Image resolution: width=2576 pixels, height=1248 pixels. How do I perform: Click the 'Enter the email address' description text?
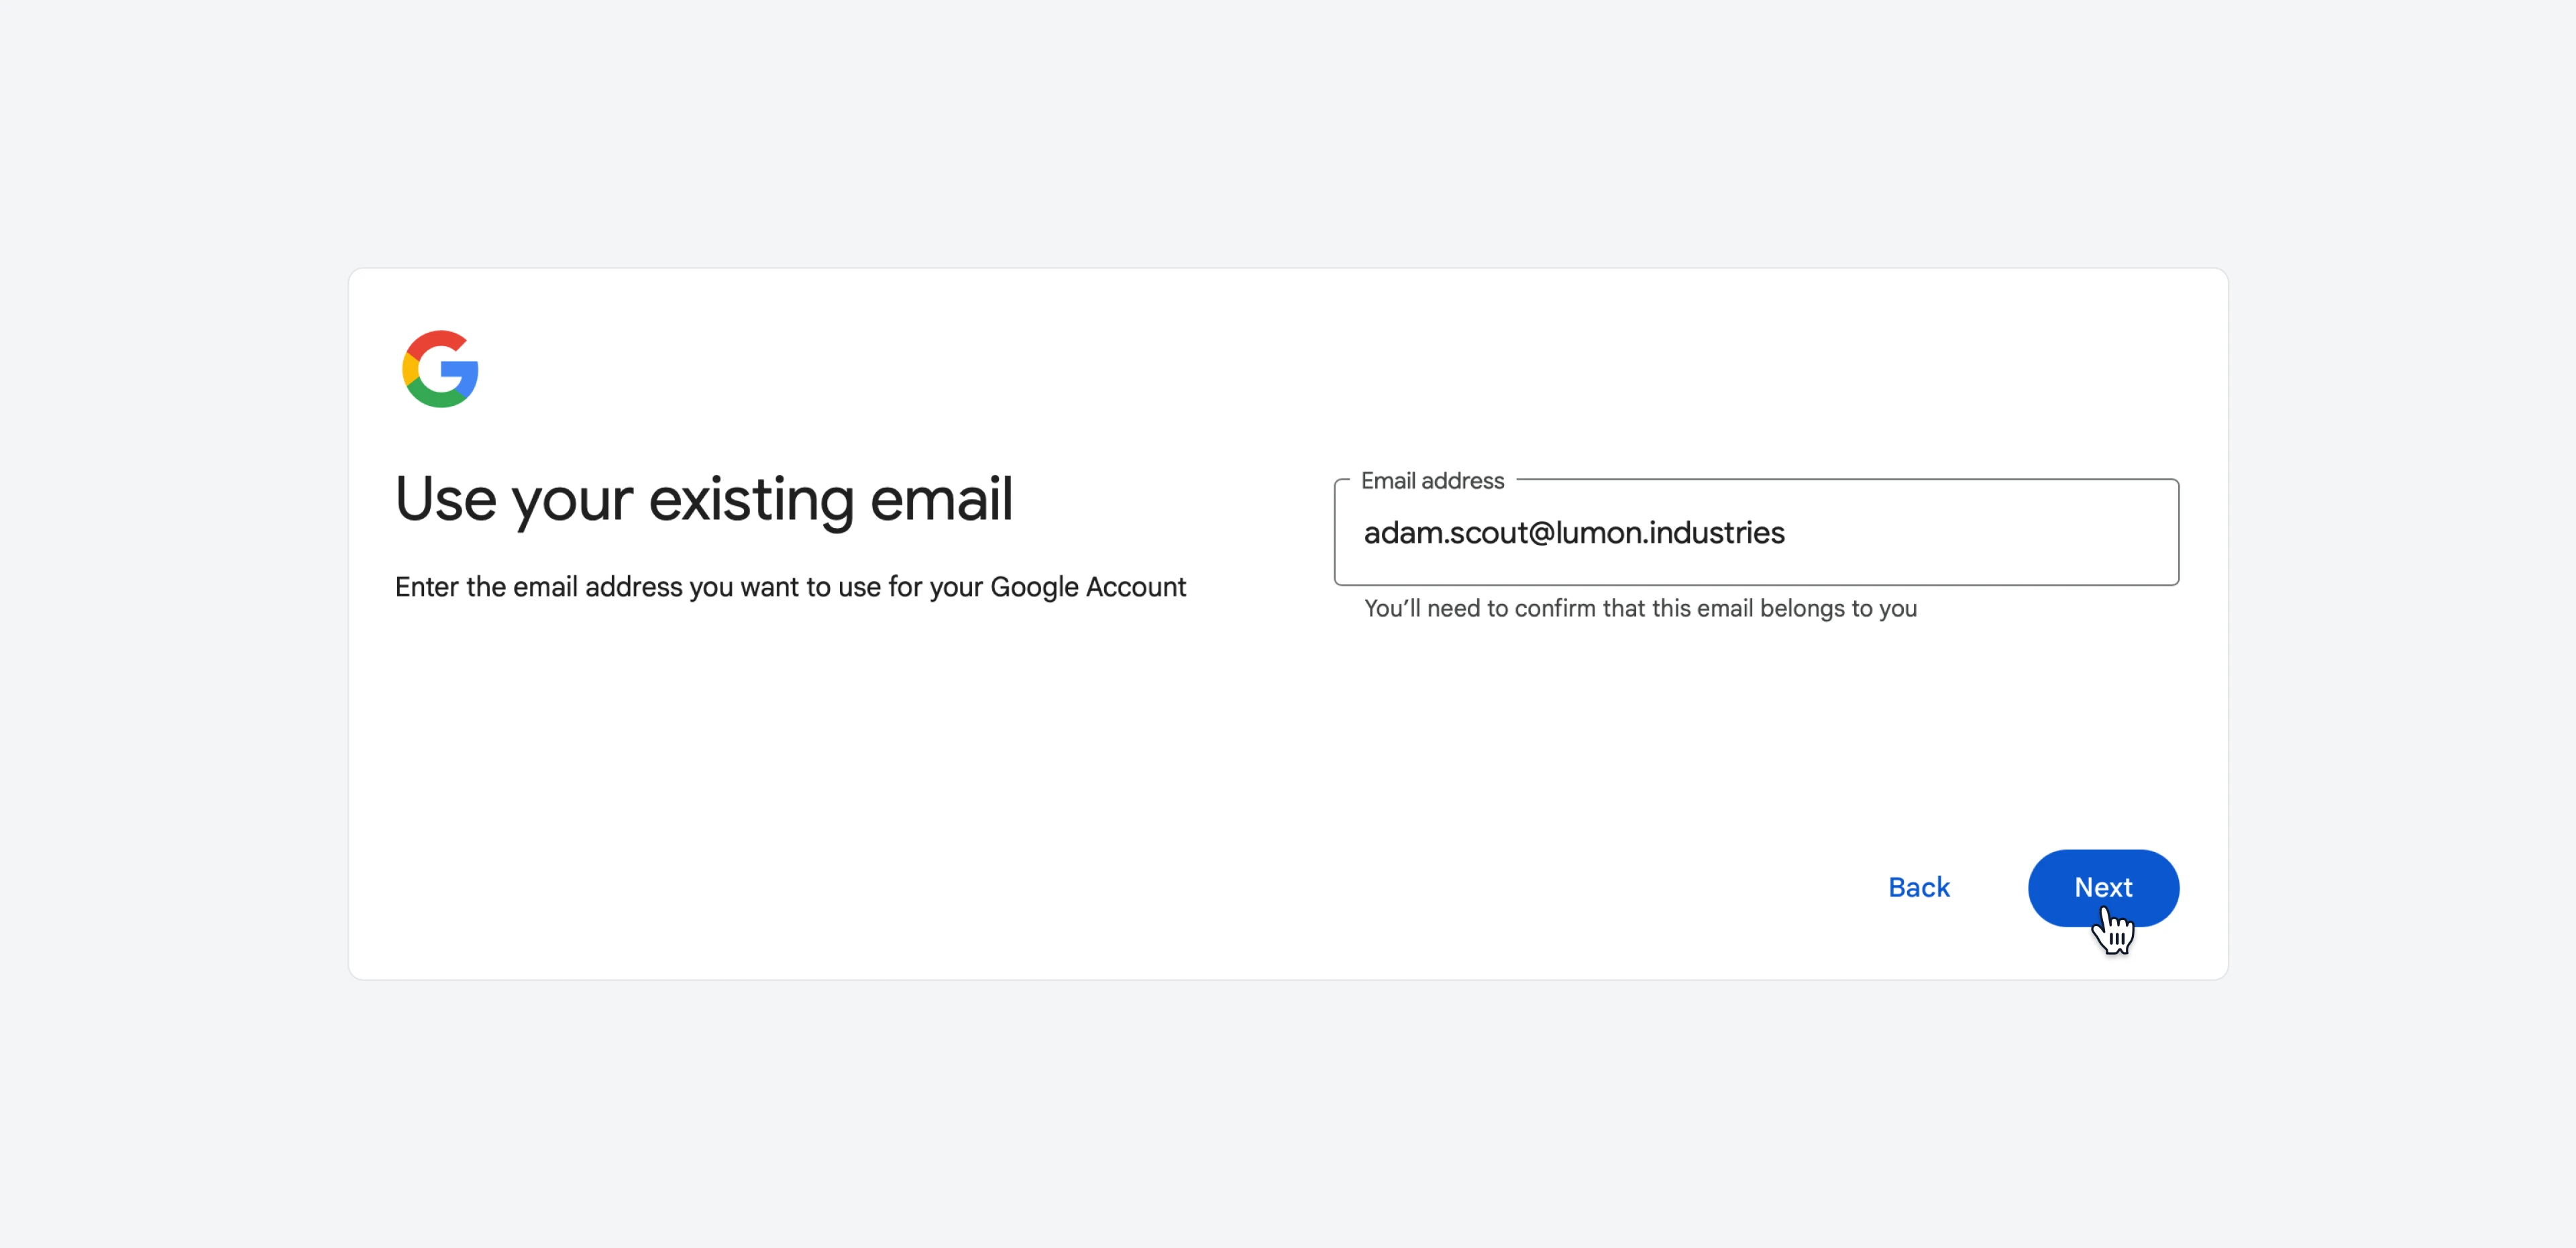click(790, 587)
